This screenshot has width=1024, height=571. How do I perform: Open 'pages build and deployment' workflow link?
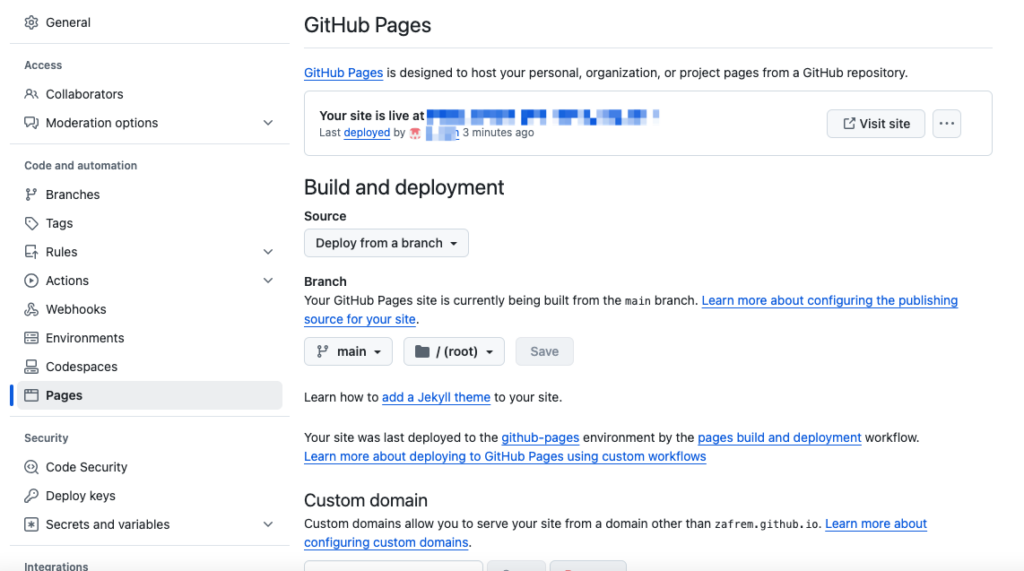[779, 438]
